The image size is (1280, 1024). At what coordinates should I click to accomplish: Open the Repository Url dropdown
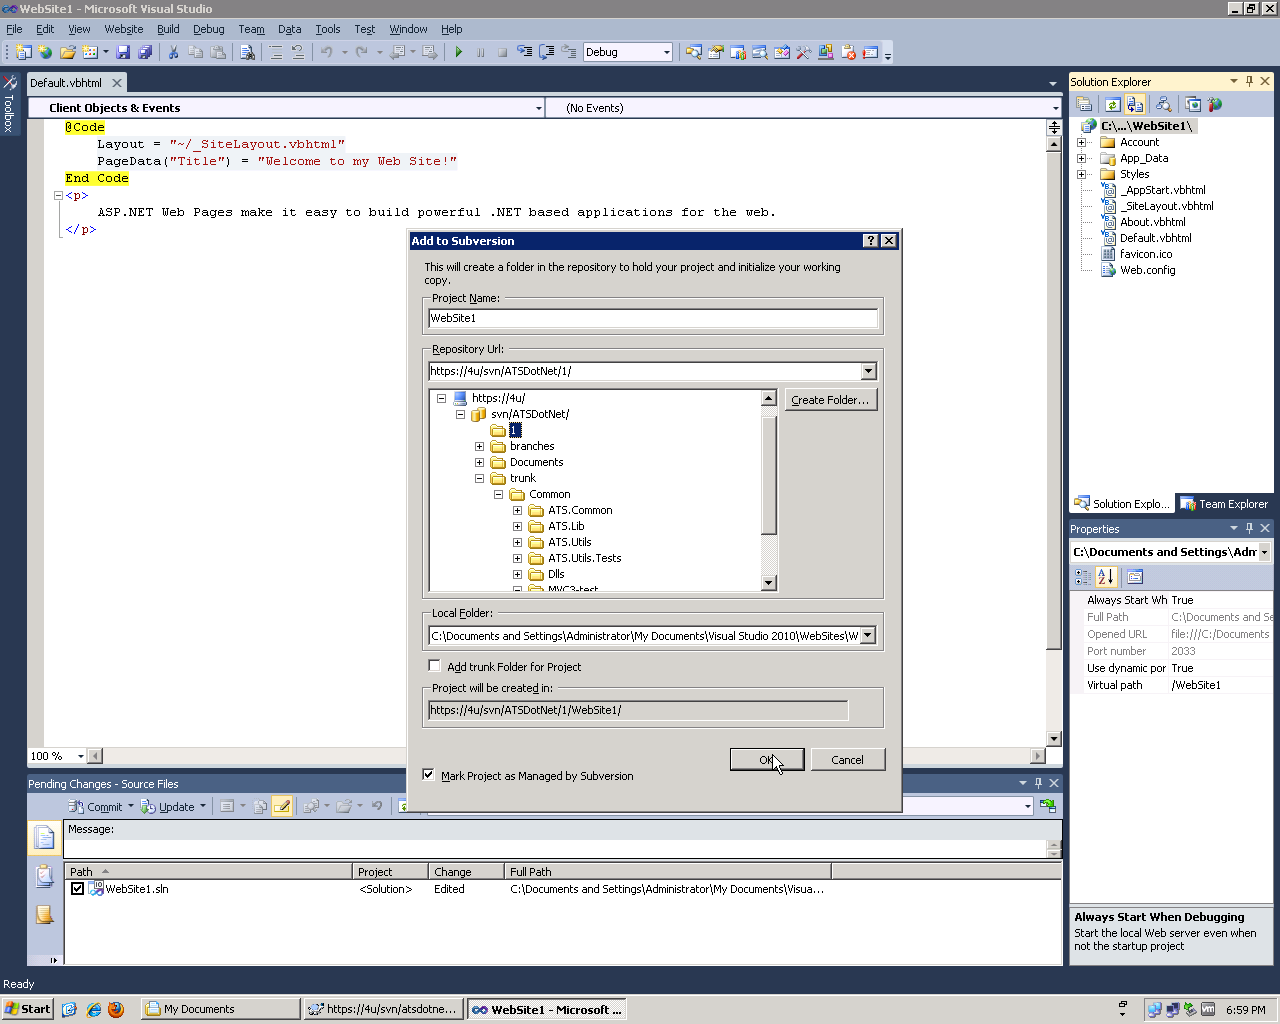click(x=868, y=371)
